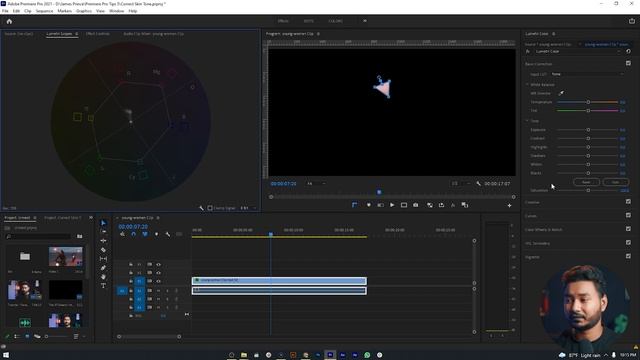The image size is (640, 360).
Task: Select the Ripple Edit tool
Action: [103, 240]
